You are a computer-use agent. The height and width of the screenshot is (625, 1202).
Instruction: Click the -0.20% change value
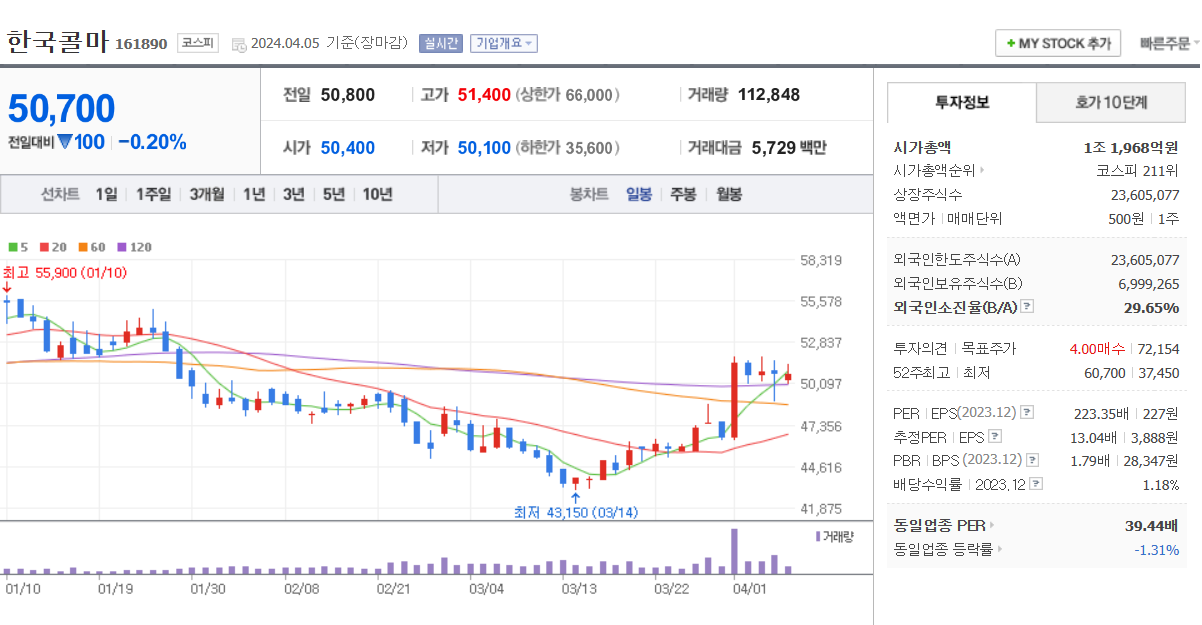tap(152, 142)
